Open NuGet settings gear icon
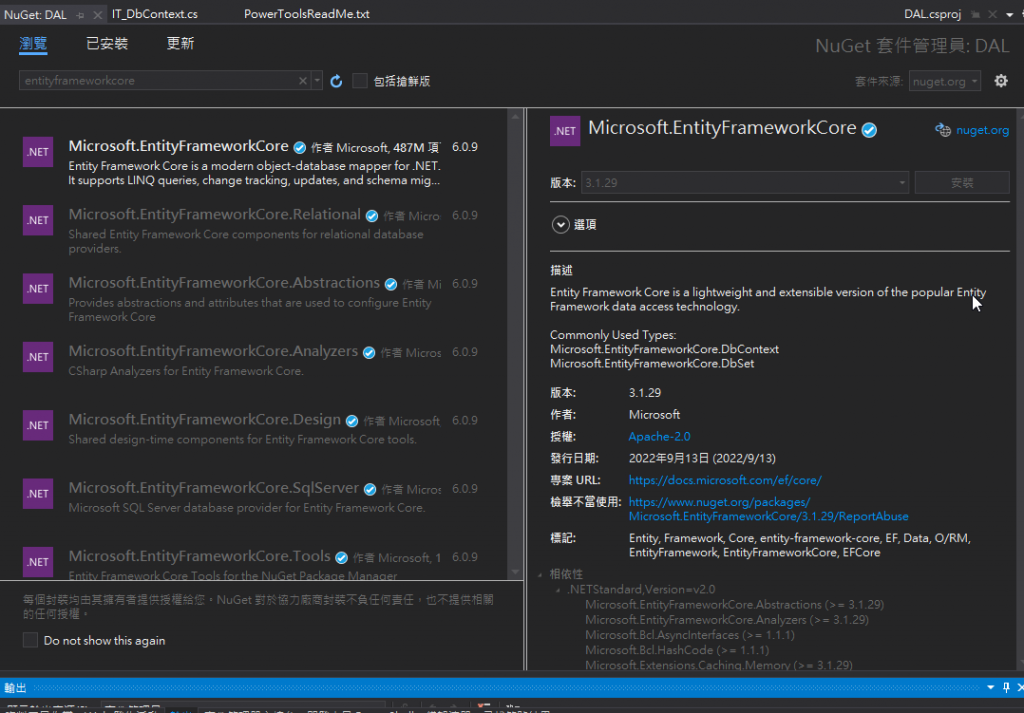This screenshot has height=713, width=1024. pyautogui.click(x=1000, y=81)
